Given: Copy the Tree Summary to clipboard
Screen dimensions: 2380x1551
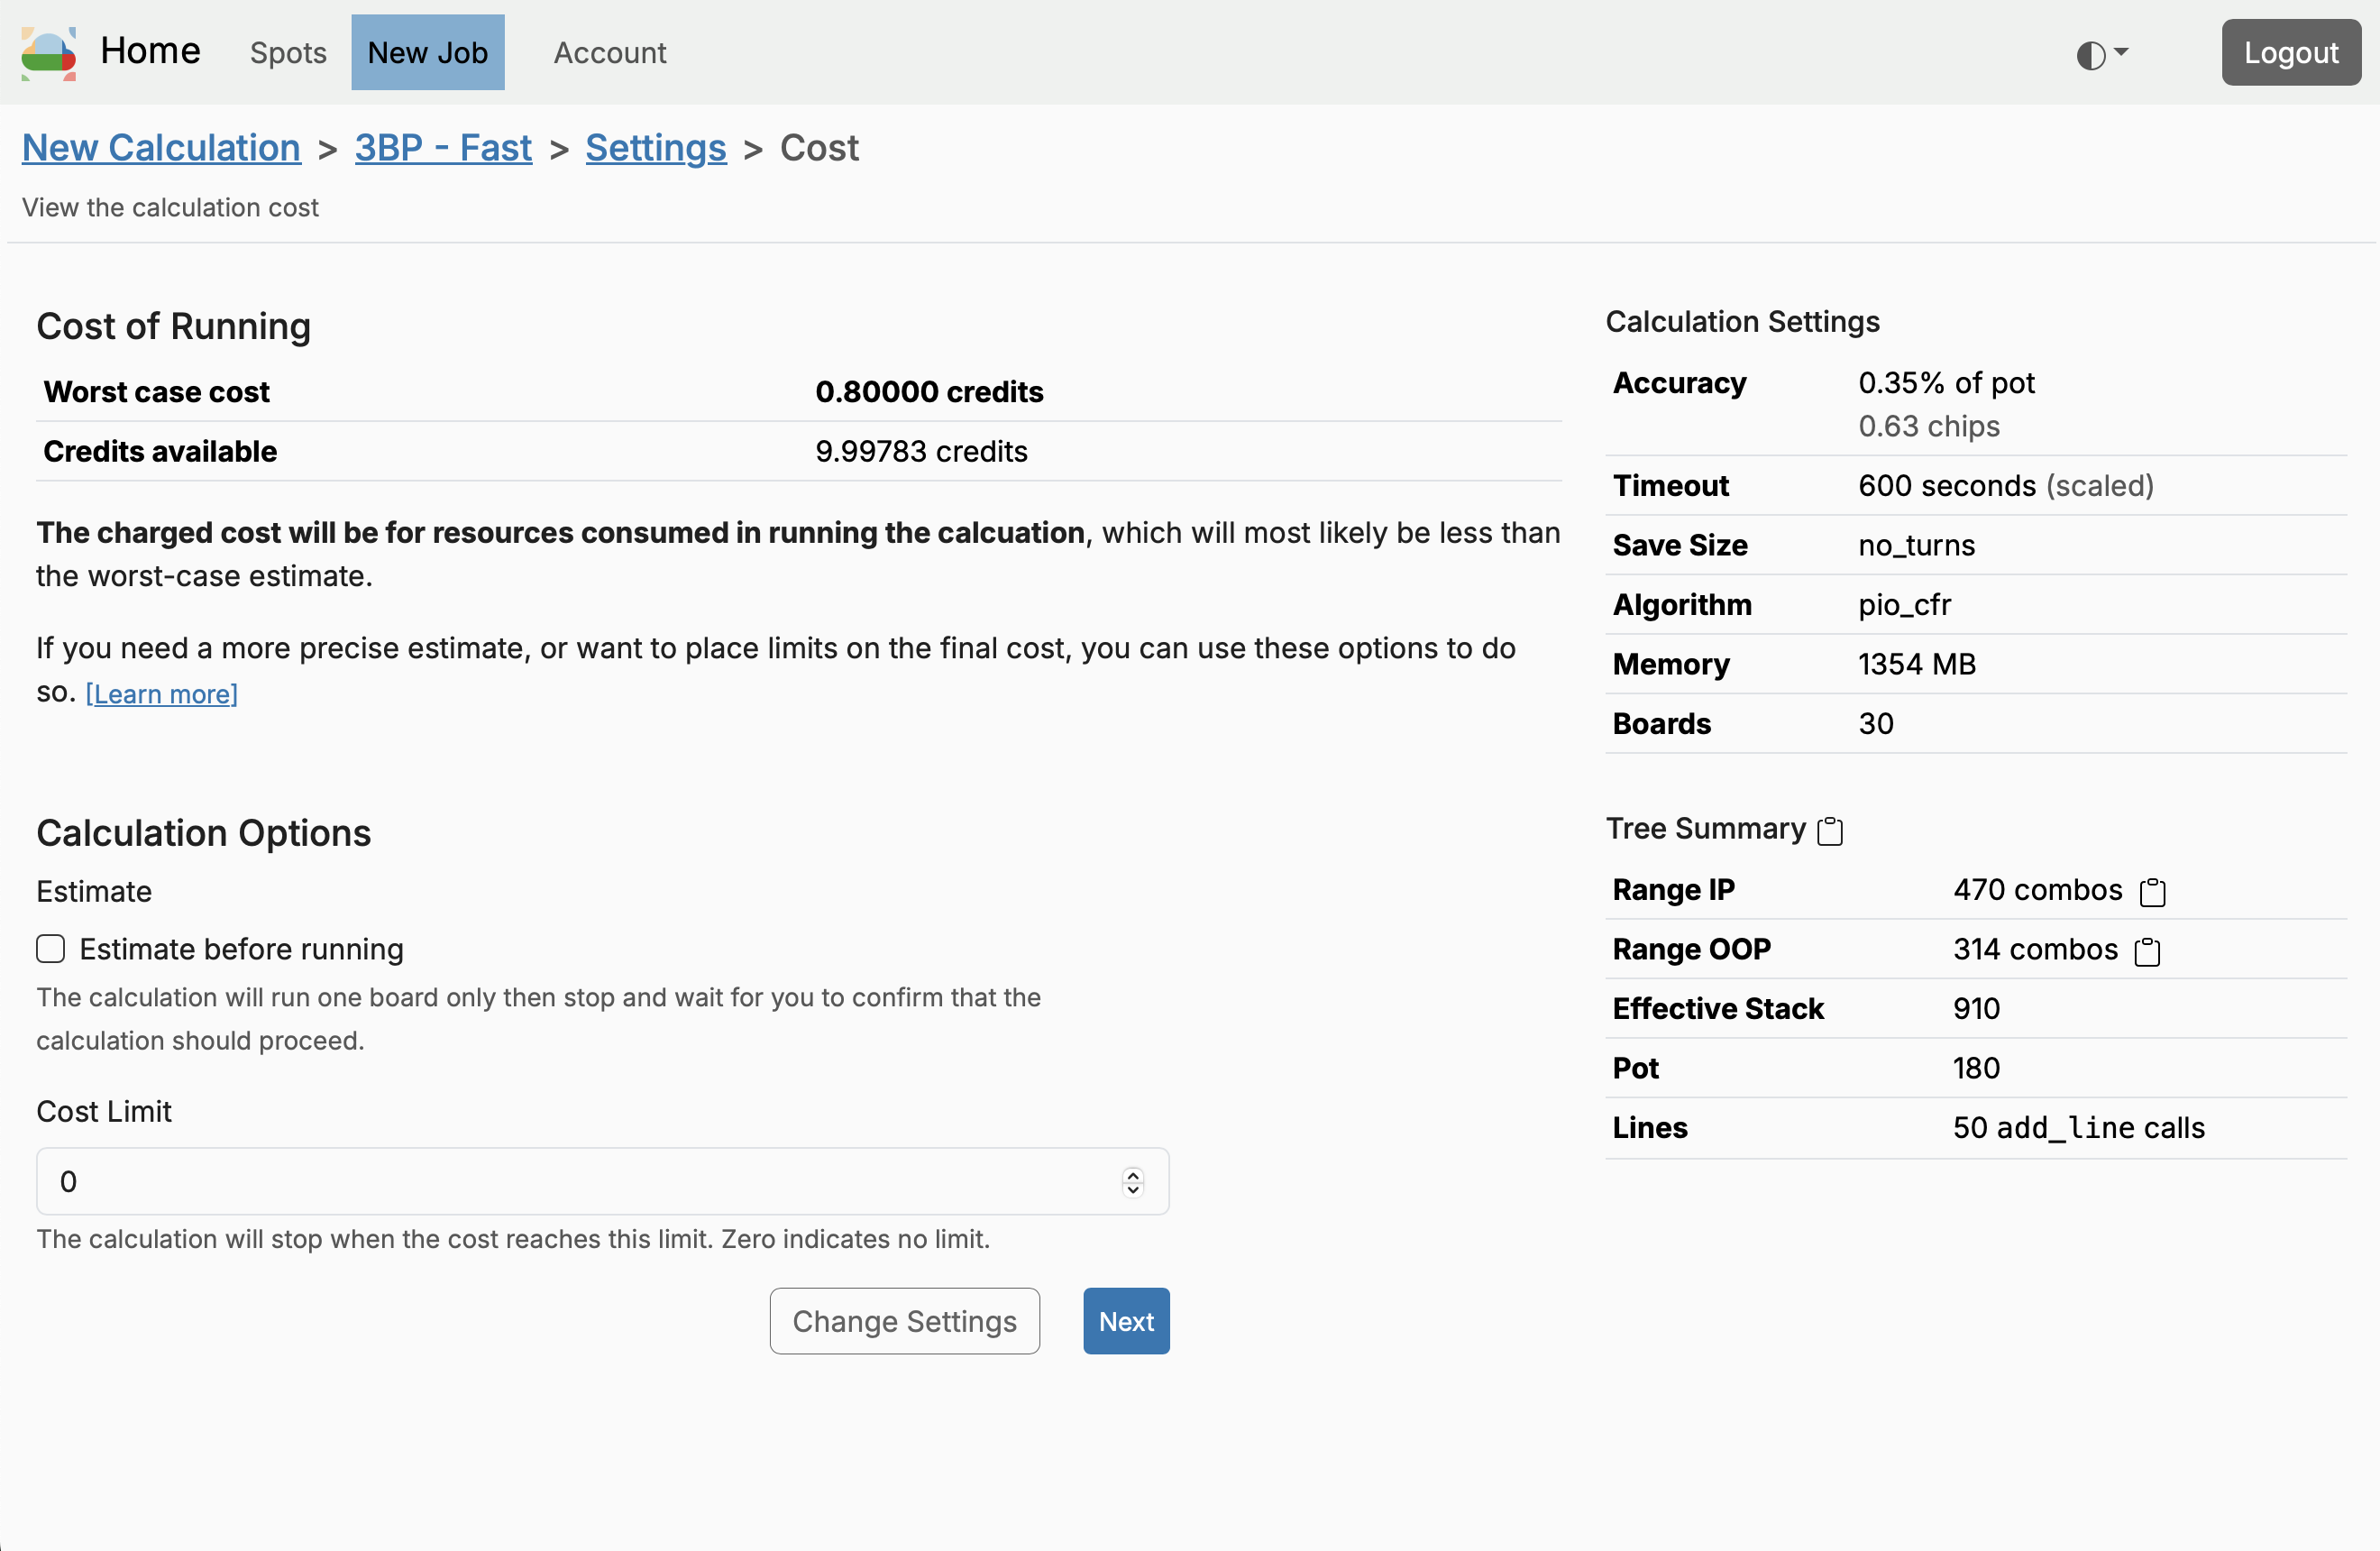Looking at the screenshot, I should 1830,831.
